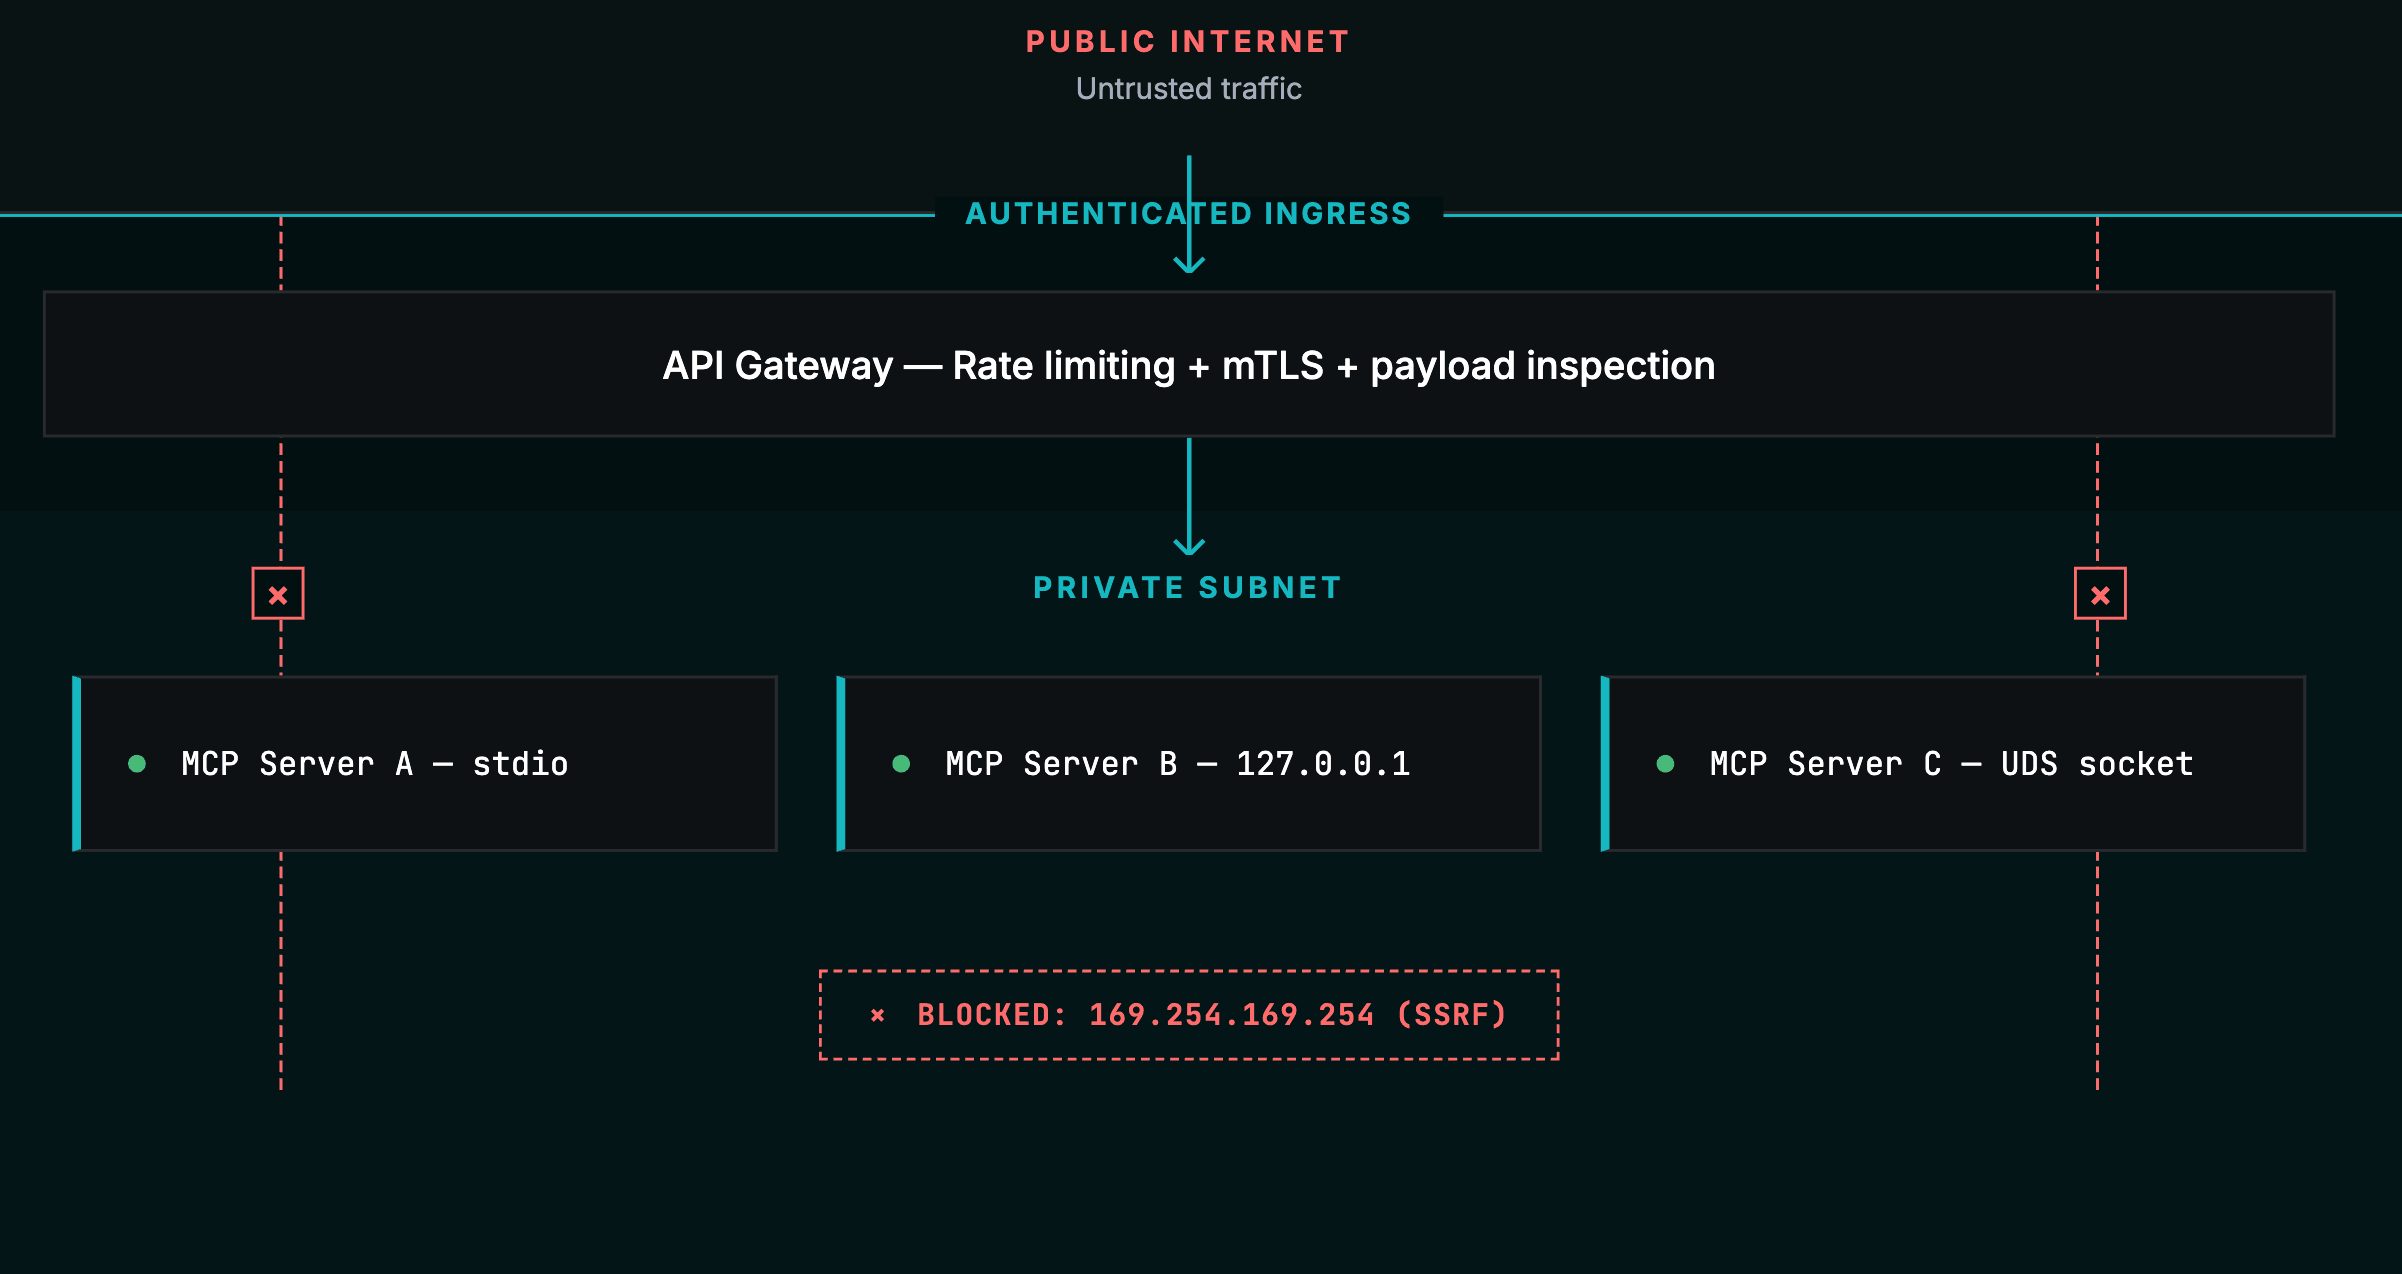Click small X icon in BLOCKED SSRF box
This screenshot has width=2402, height=1274.
click(877, 1016)
